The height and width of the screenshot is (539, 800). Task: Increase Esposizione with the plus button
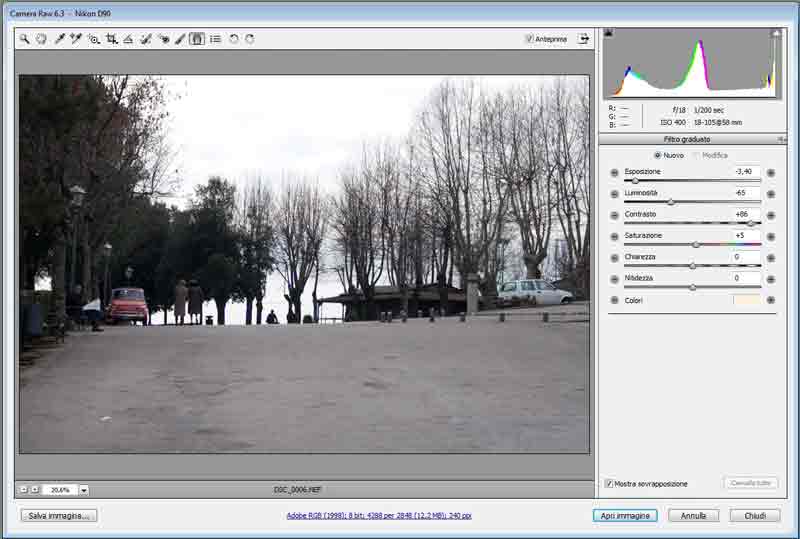coord(771,173)
